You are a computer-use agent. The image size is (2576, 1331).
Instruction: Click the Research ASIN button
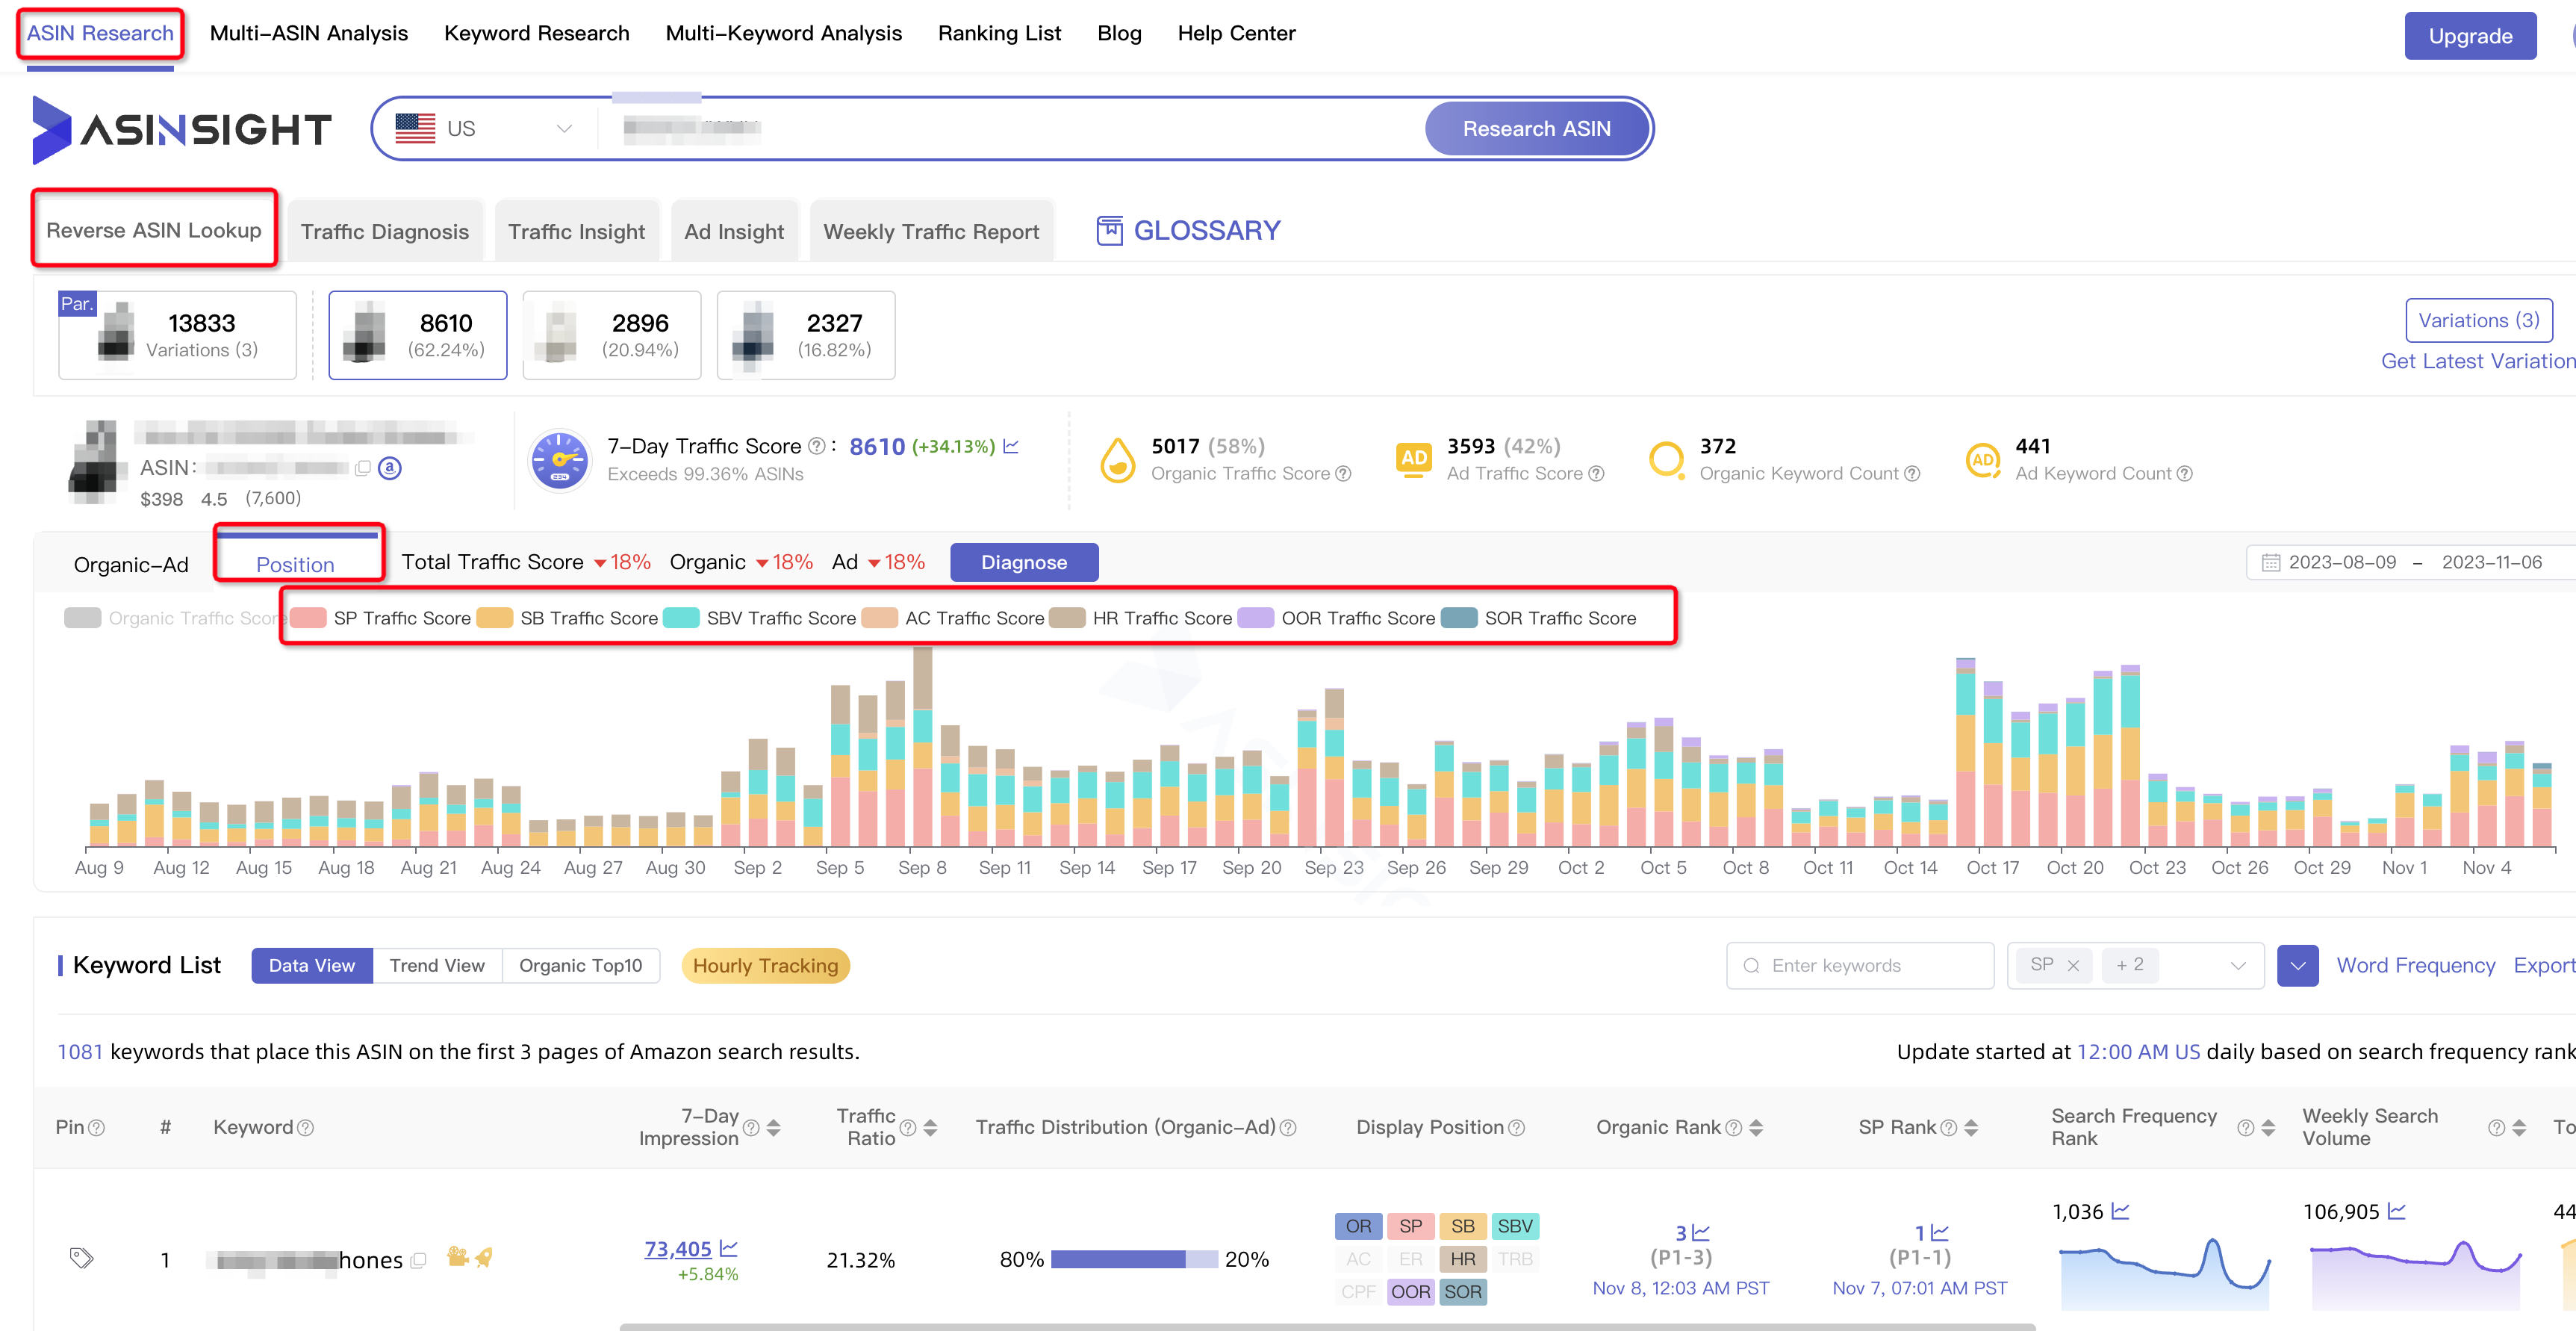[x=1536, y=129]
